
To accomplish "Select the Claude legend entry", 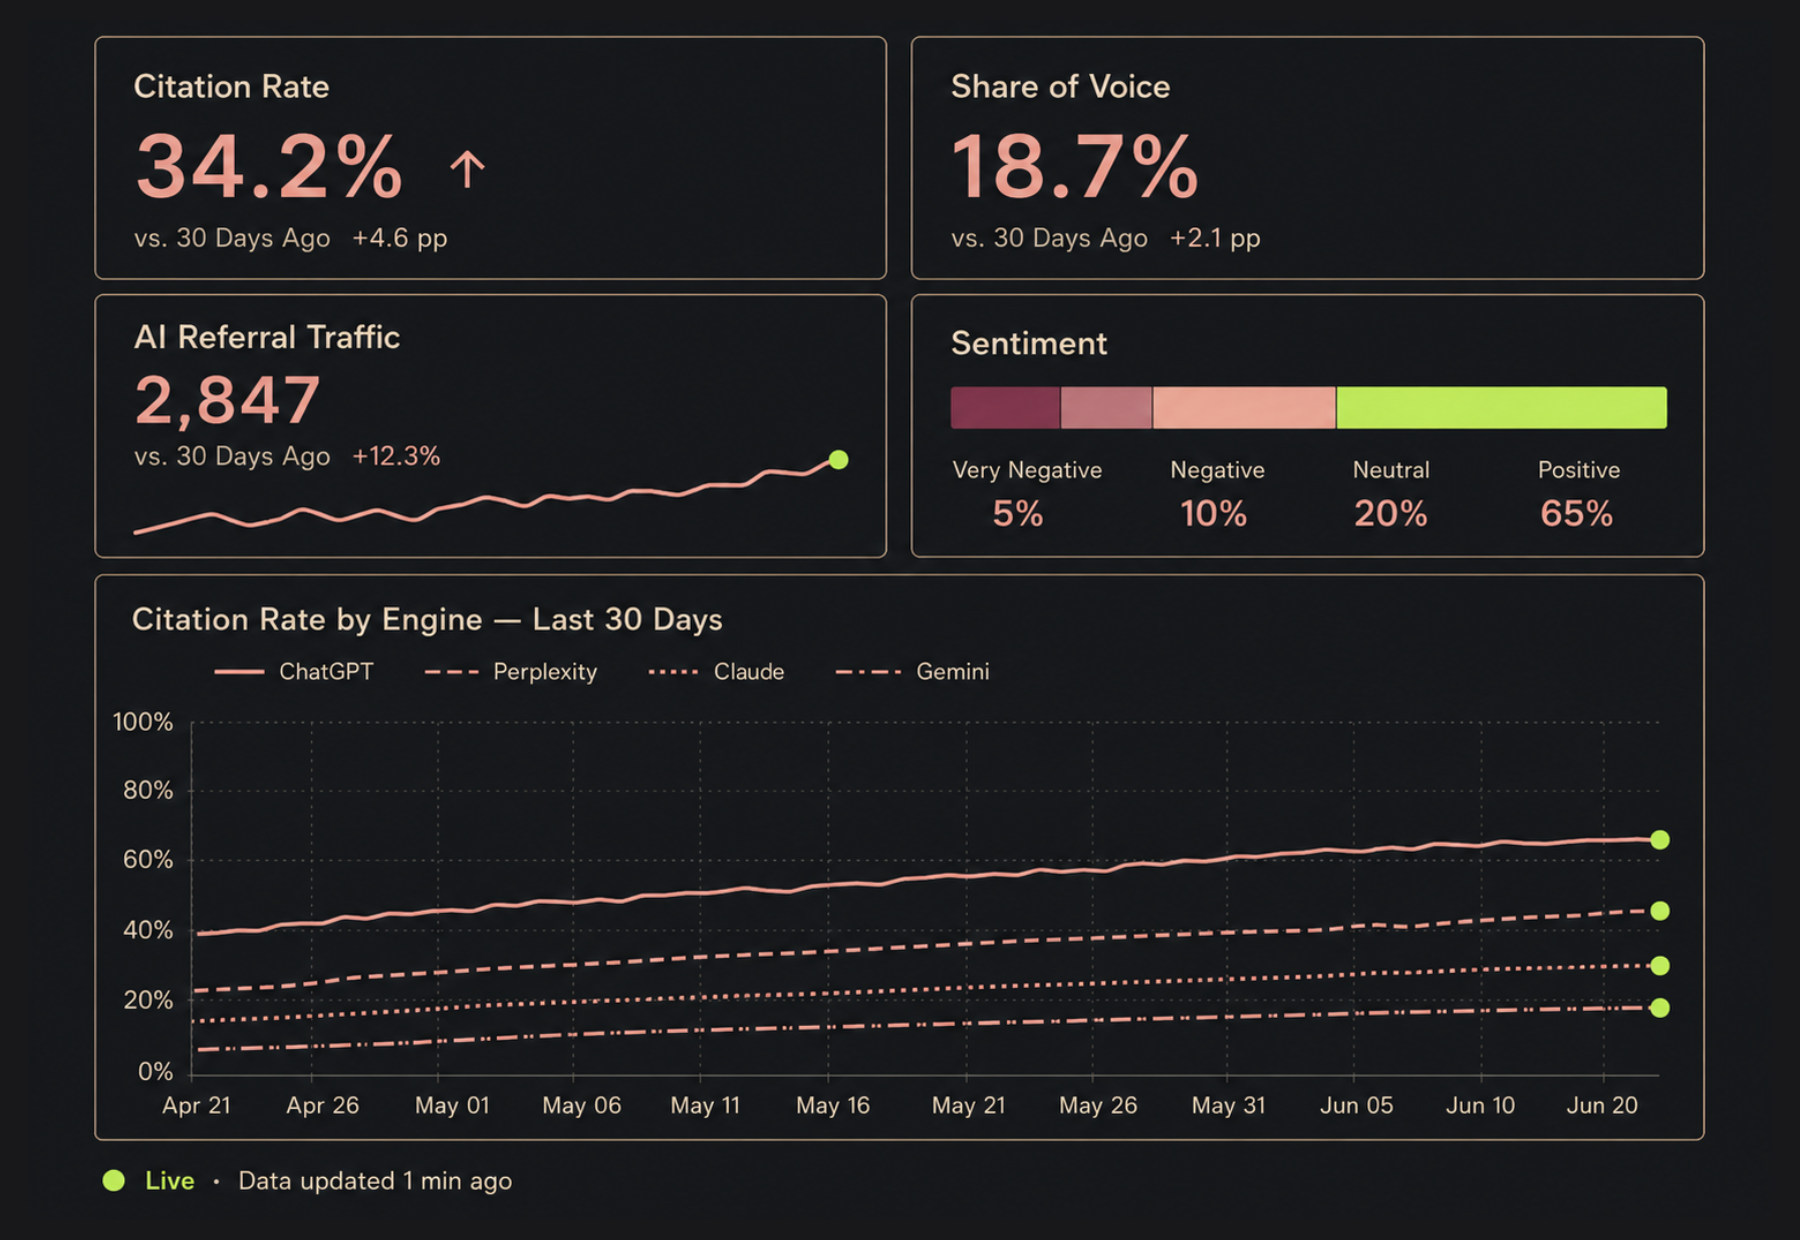I will (x=716, y=672).
